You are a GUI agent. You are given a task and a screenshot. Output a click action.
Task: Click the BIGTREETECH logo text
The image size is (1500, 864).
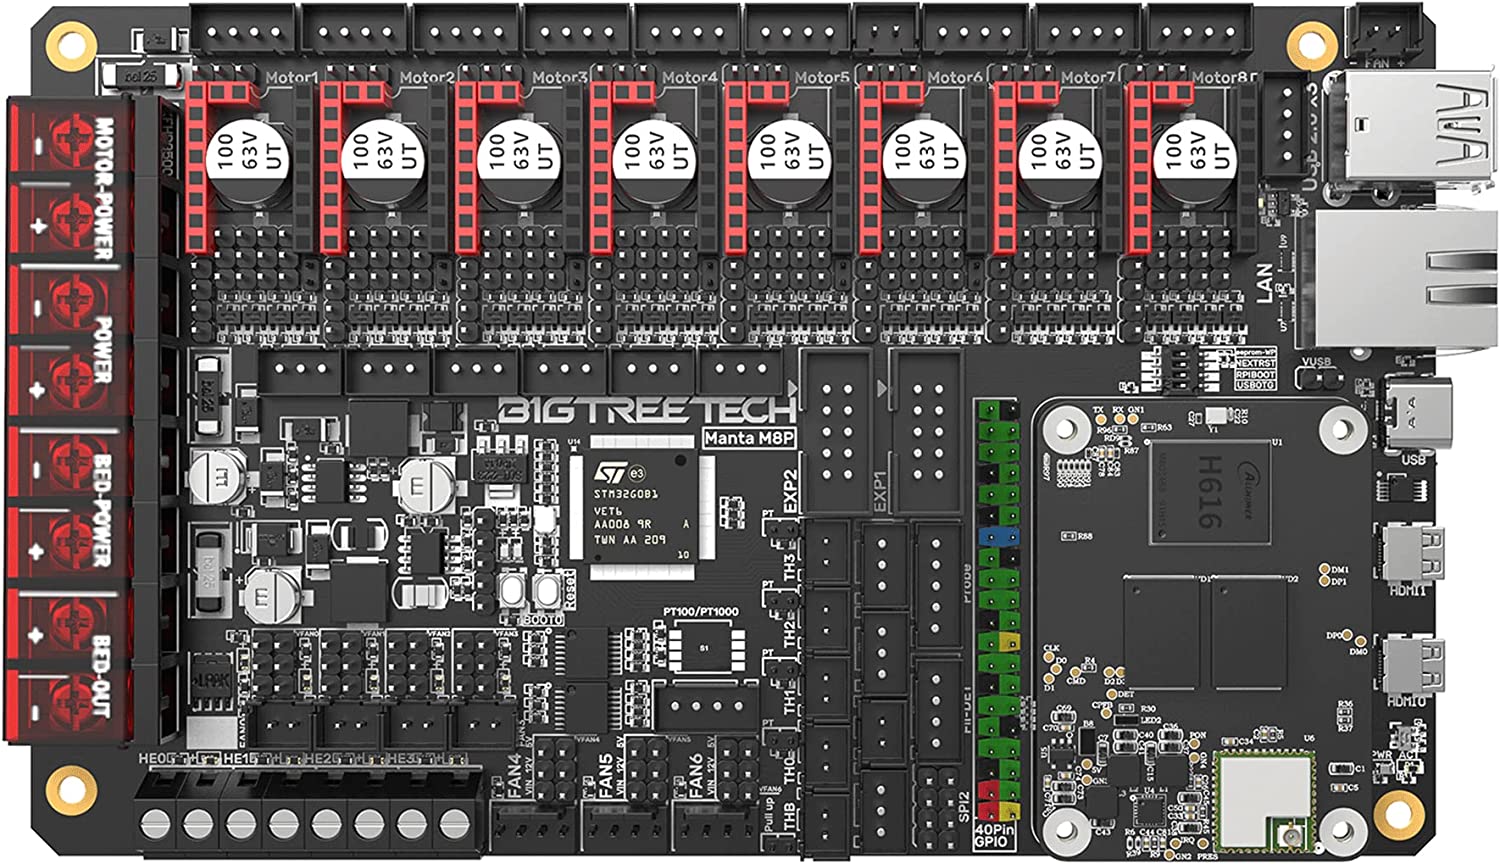(x=647, y=411)
